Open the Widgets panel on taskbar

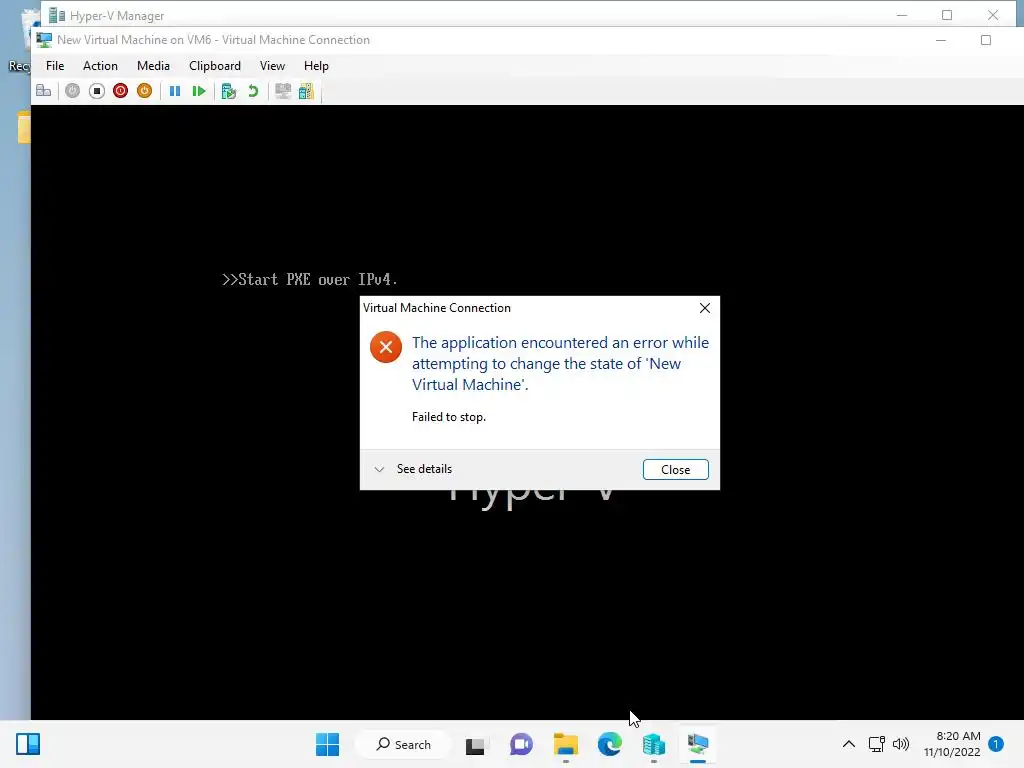point(28,744)
